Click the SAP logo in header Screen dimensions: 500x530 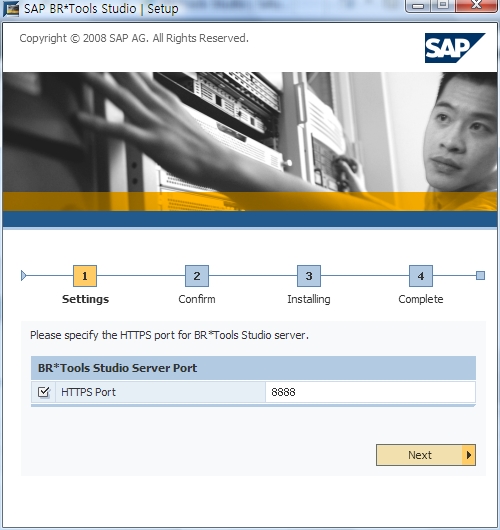[x=455, y=48]
